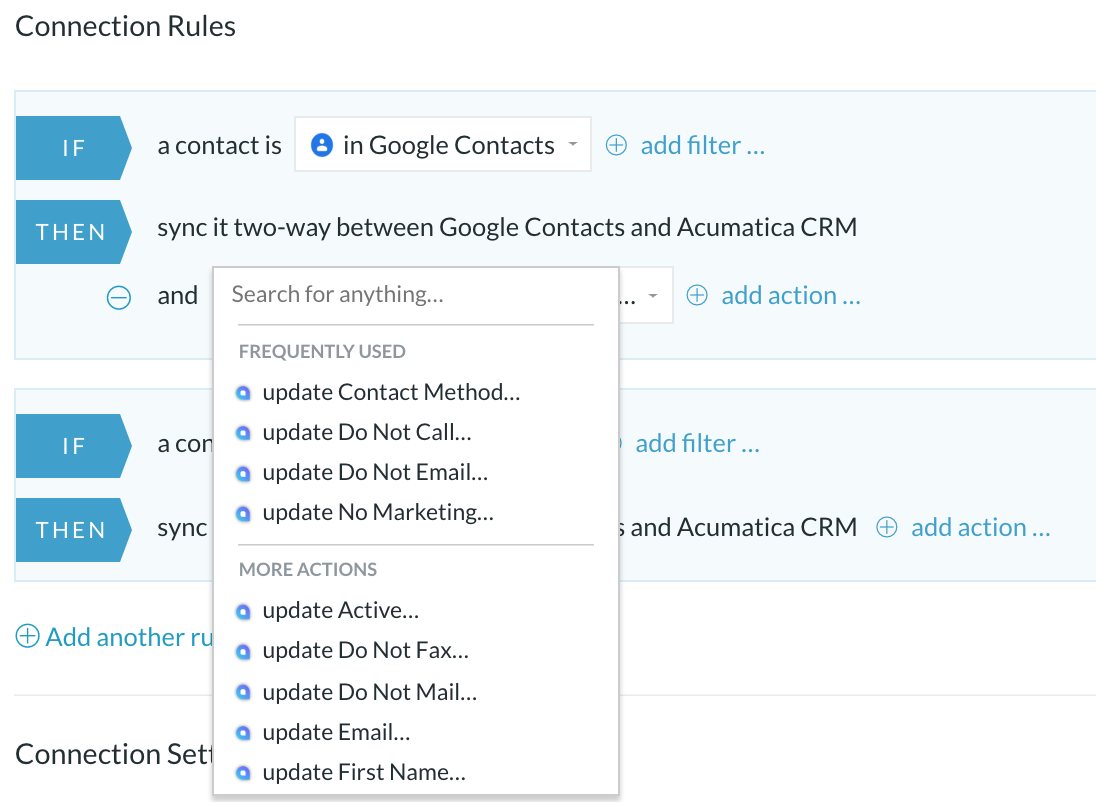Click the Acumatica icon beside 'update No Marketing'
Viewport: 1096px width, 802px height.
(x=243, y=513)
